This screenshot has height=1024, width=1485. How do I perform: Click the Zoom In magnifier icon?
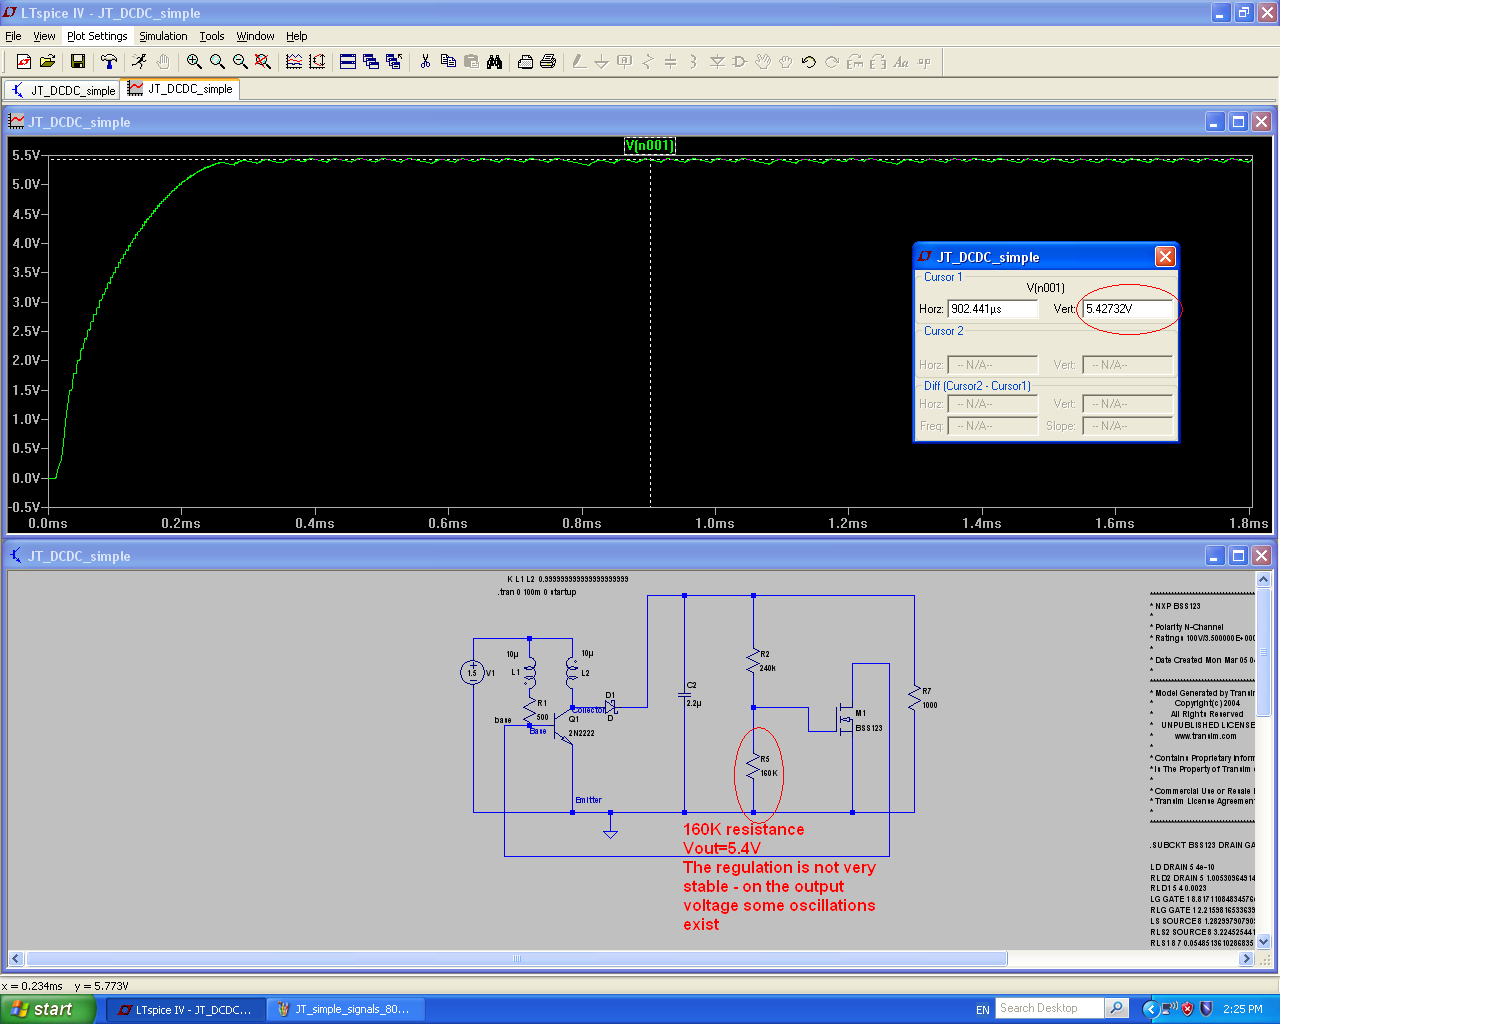point(194,62)
